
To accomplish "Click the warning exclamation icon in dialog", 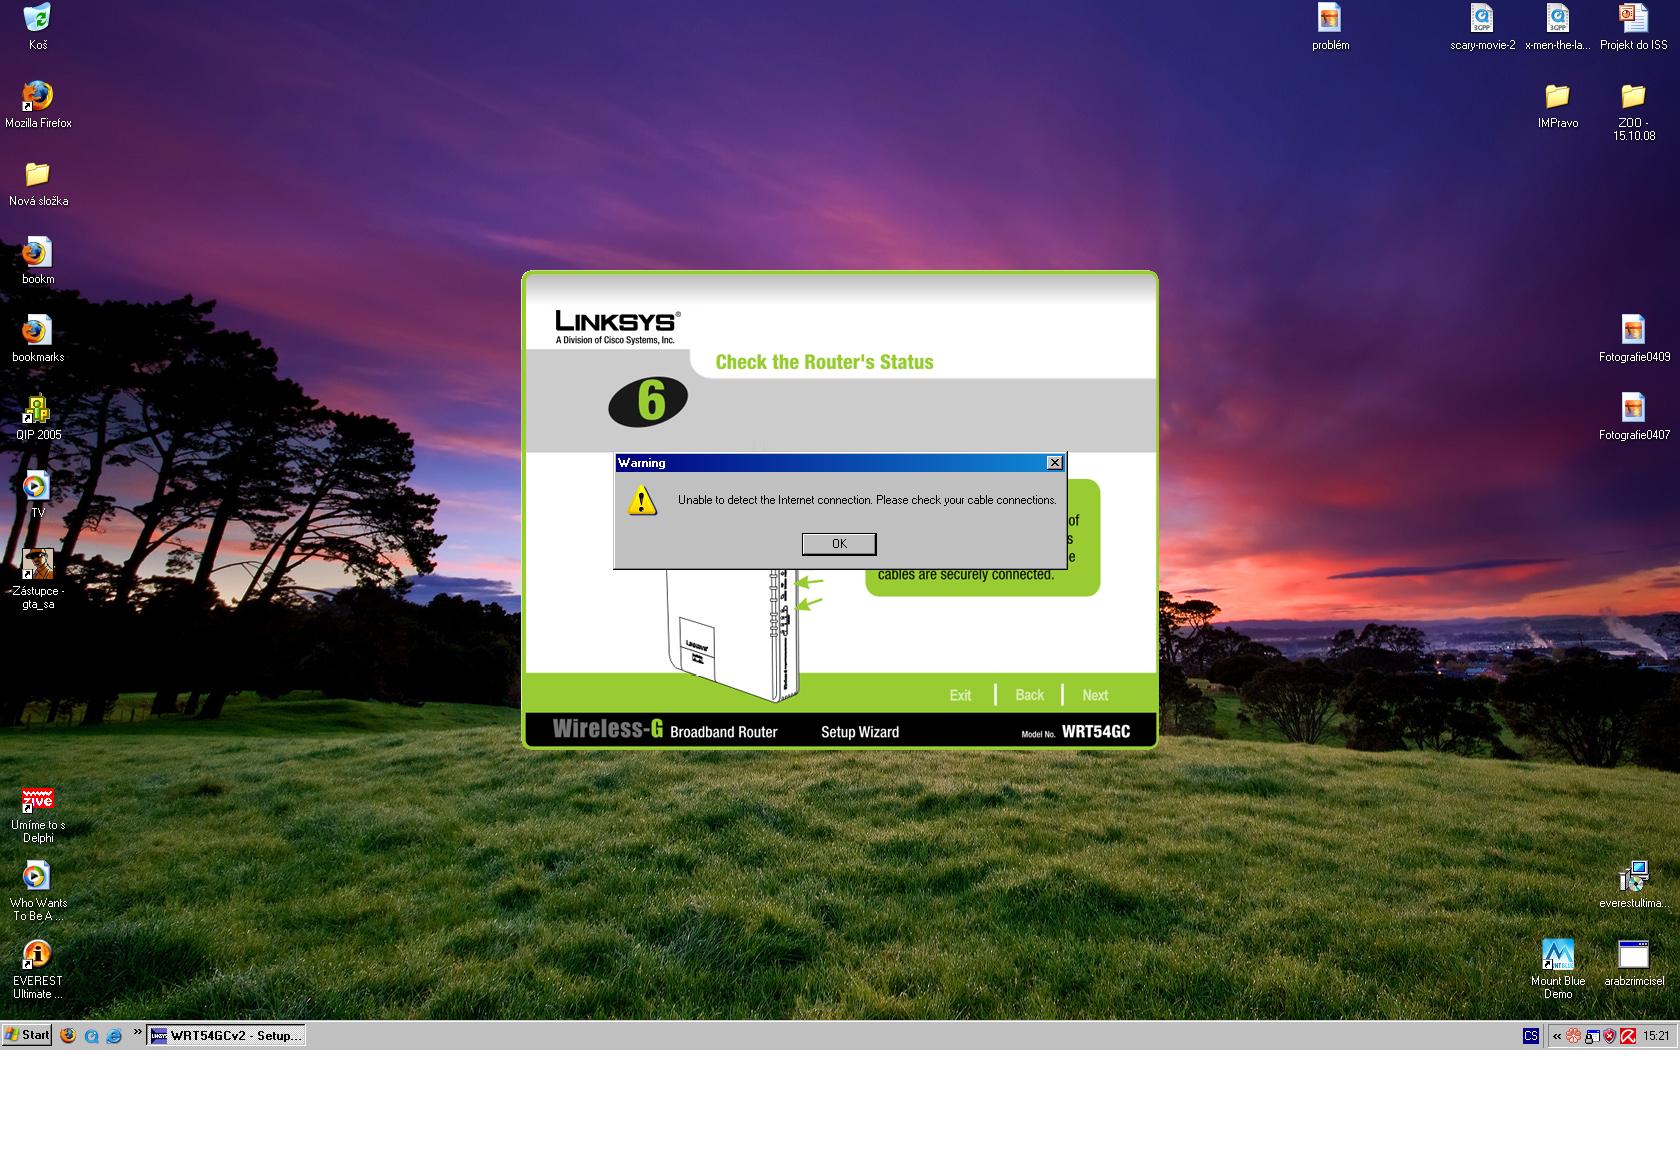I will [x=642, y=500].
